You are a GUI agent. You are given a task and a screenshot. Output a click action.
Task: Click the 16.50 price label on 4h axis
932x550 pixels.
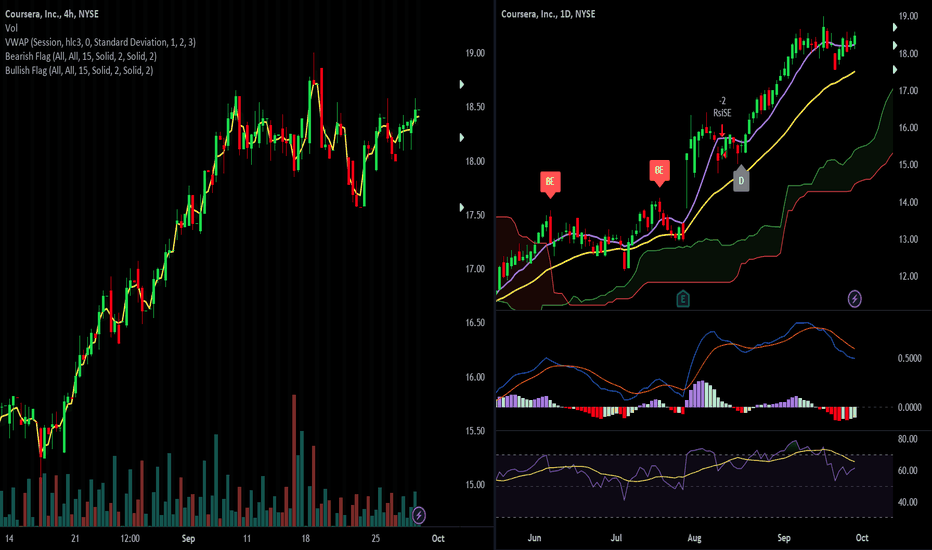point(475,323)
